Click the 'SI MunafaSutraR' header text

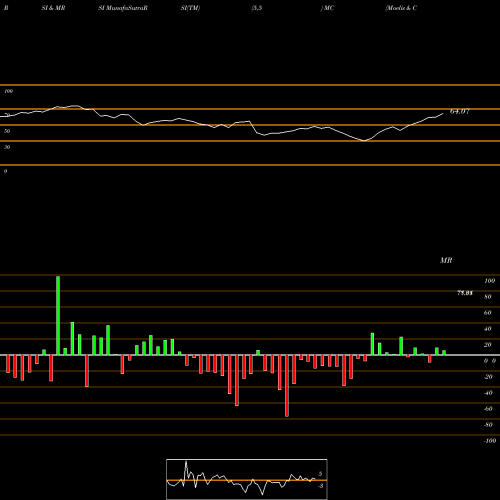pyautogui.click(x=123, y=8)
